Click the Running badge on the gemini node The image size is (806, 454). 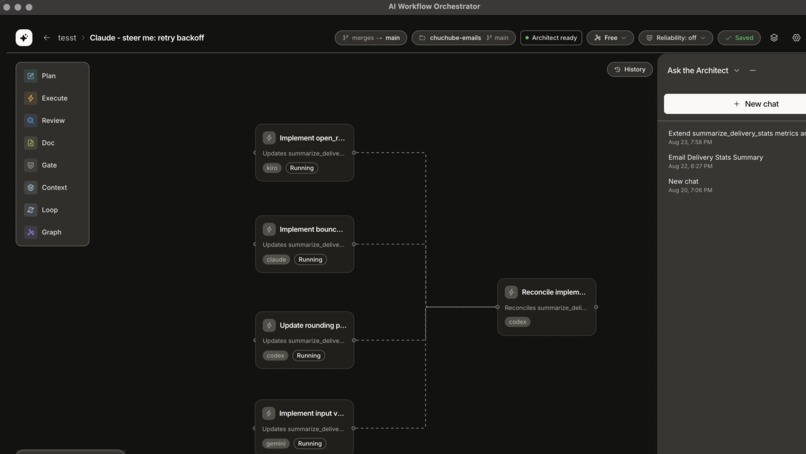click(310, 444)
